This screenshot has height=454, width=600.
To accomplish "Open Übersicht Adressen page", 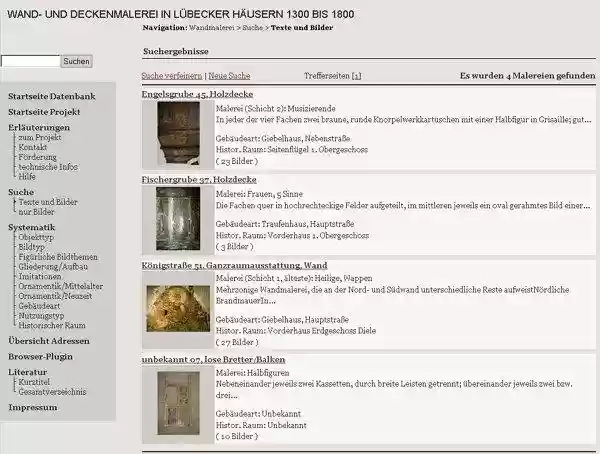I will (48, 341).
